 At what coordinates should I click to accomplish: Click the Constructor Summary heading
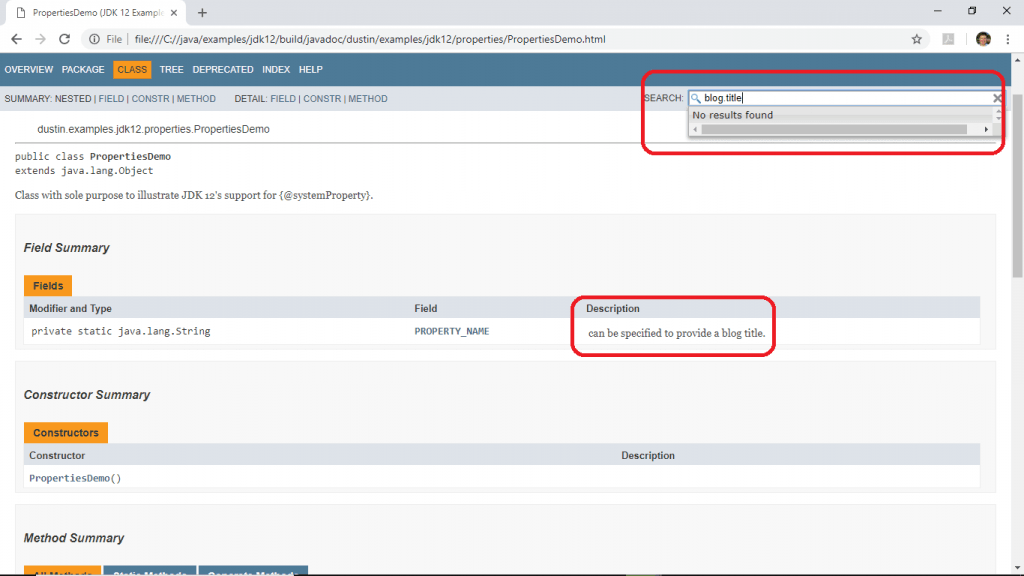coord(87,395)
